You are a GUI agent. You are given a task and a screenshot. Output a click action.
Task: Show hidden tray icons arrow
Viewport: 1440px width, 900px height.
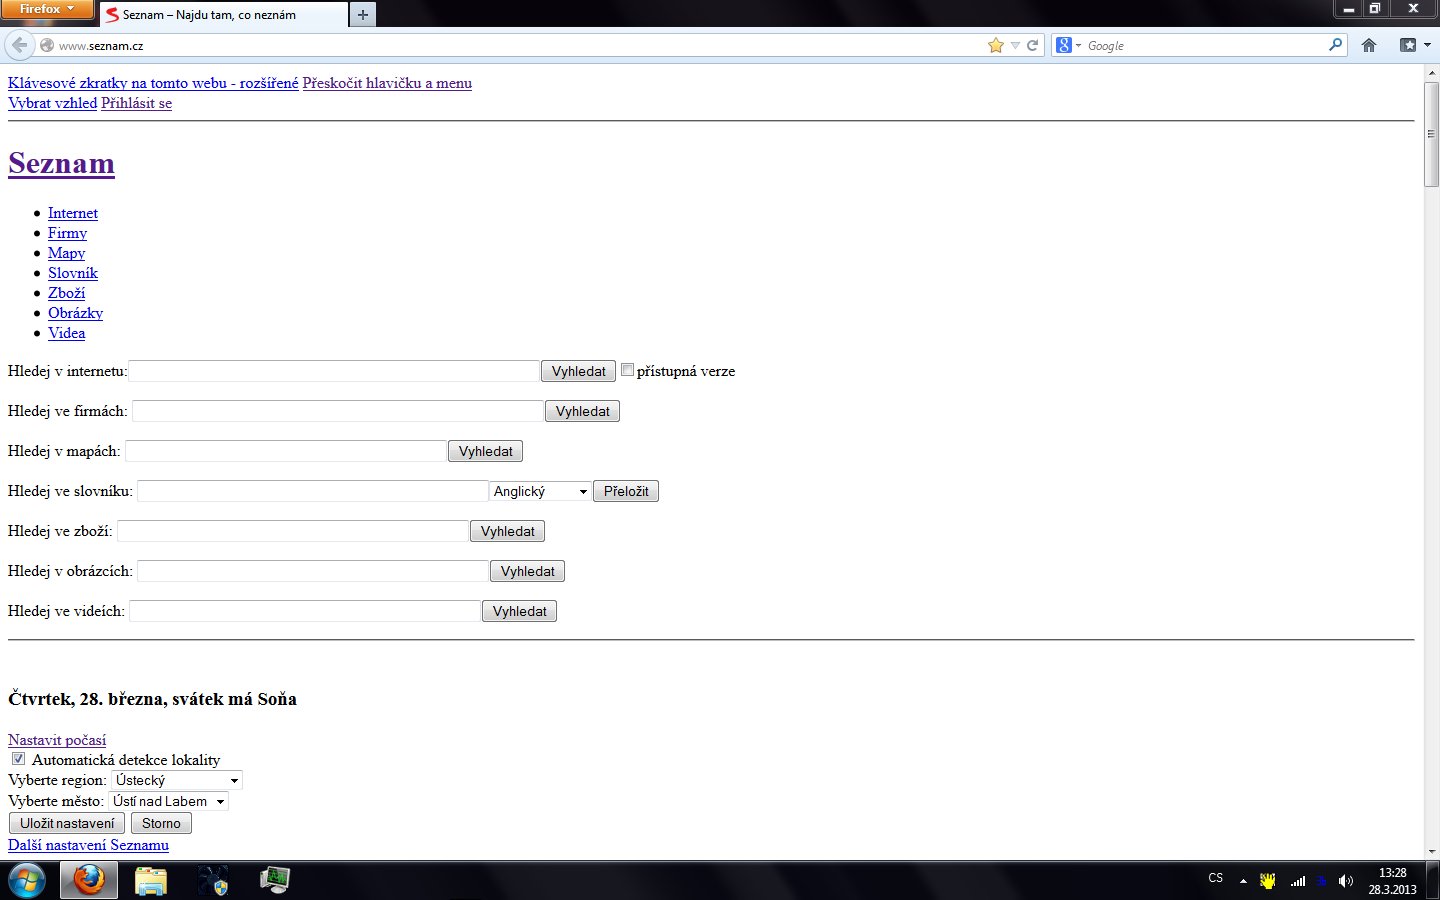point(1243,881)
